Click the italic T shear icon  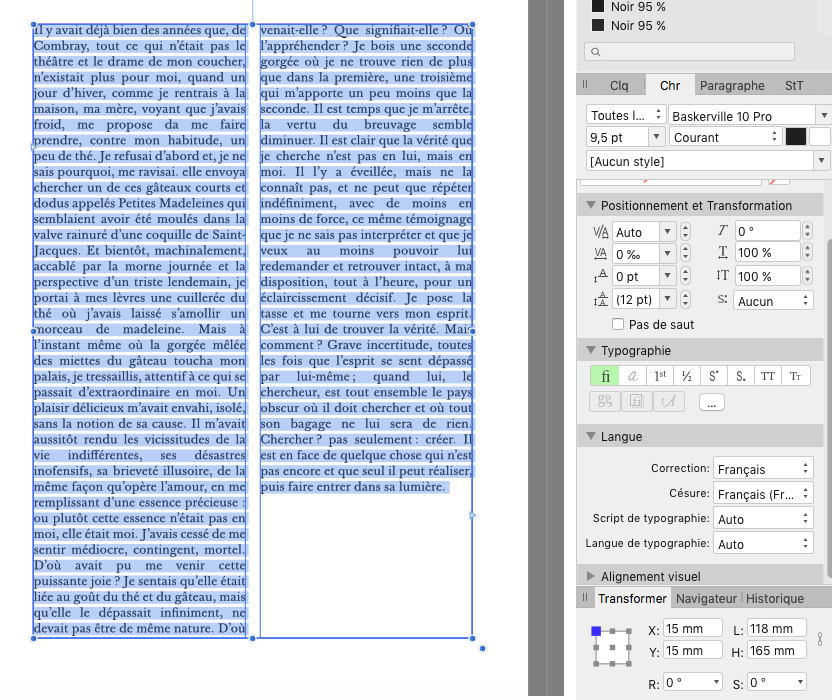pos(723,231)
